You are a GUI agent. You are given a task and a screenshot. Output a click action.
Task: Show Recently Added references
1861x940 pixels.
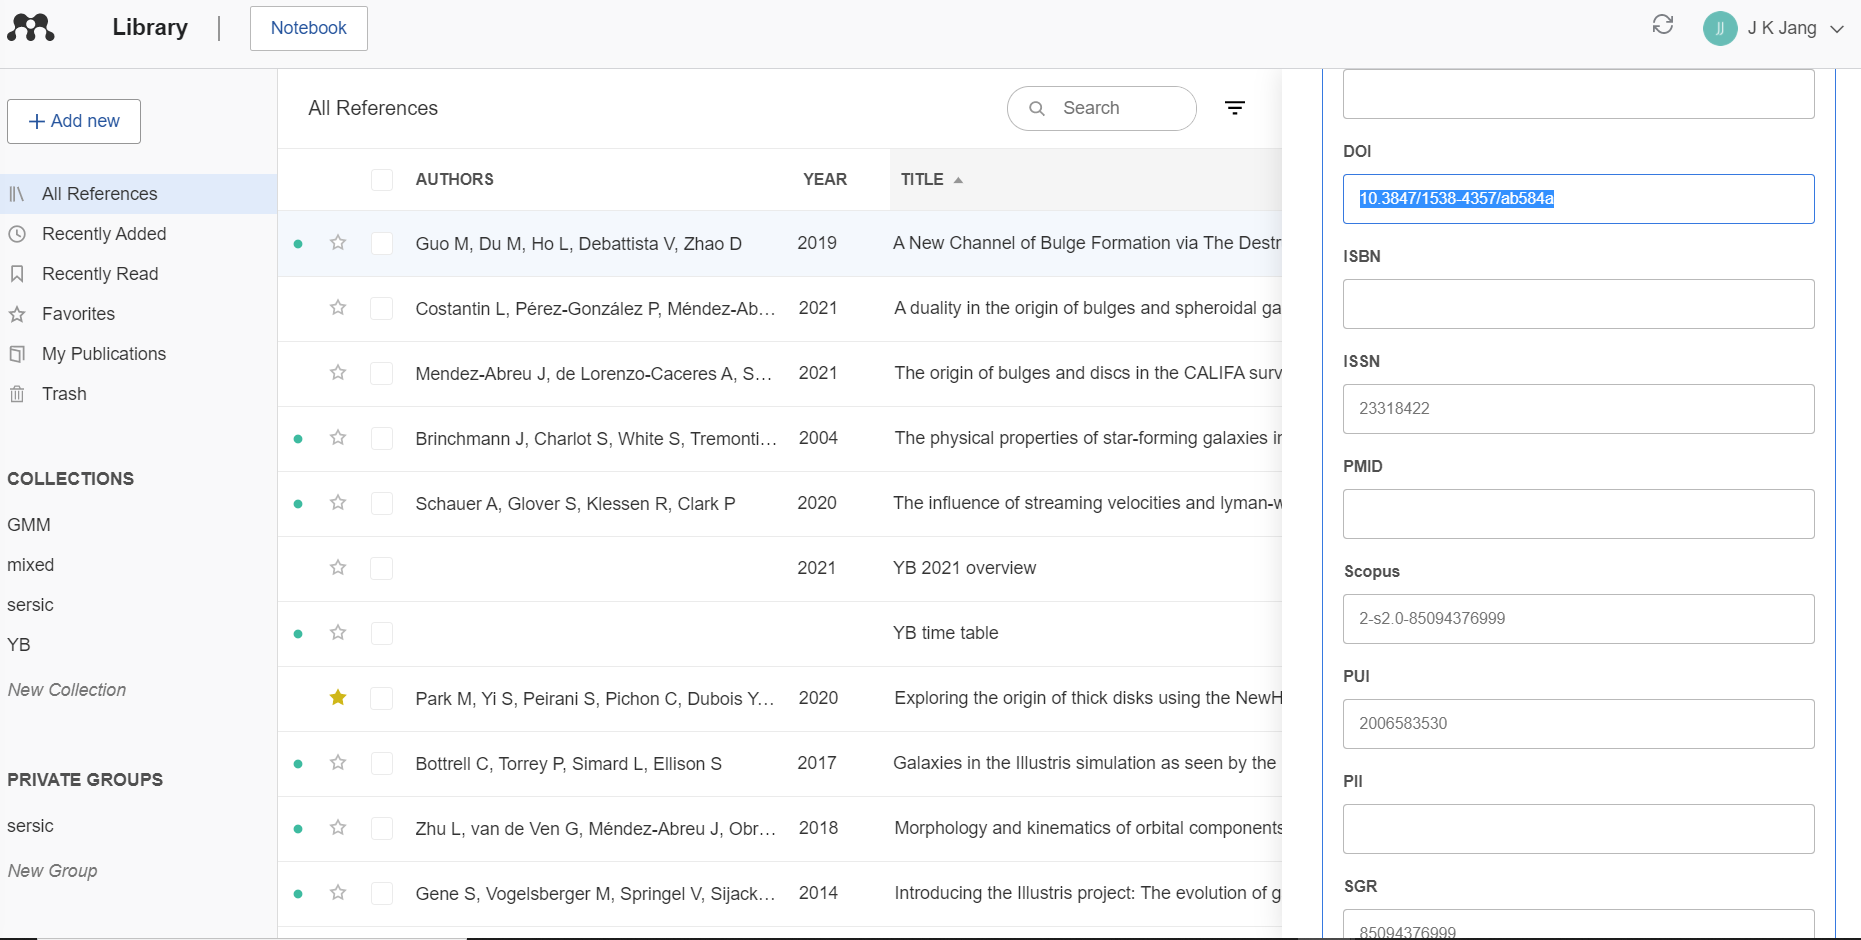[104, 234]
